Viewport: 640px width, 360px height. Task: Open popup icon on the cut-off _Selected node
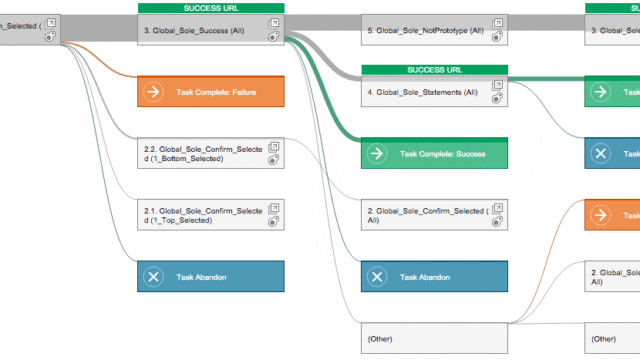pyautogui.click(x=51, y=23)
